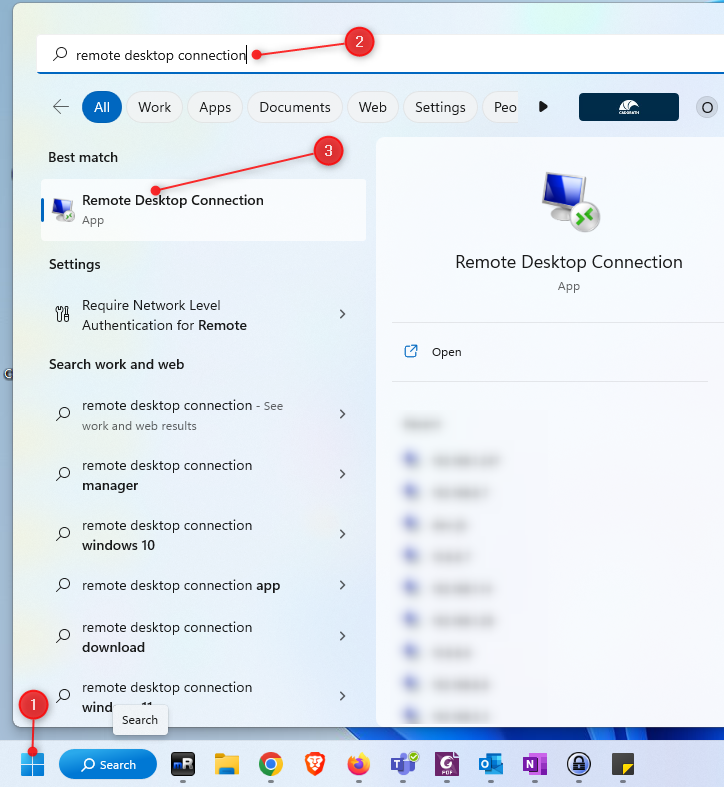The image size is (724, 787).
Task: Click Open in the preview pane
Action: click(446, 352)
